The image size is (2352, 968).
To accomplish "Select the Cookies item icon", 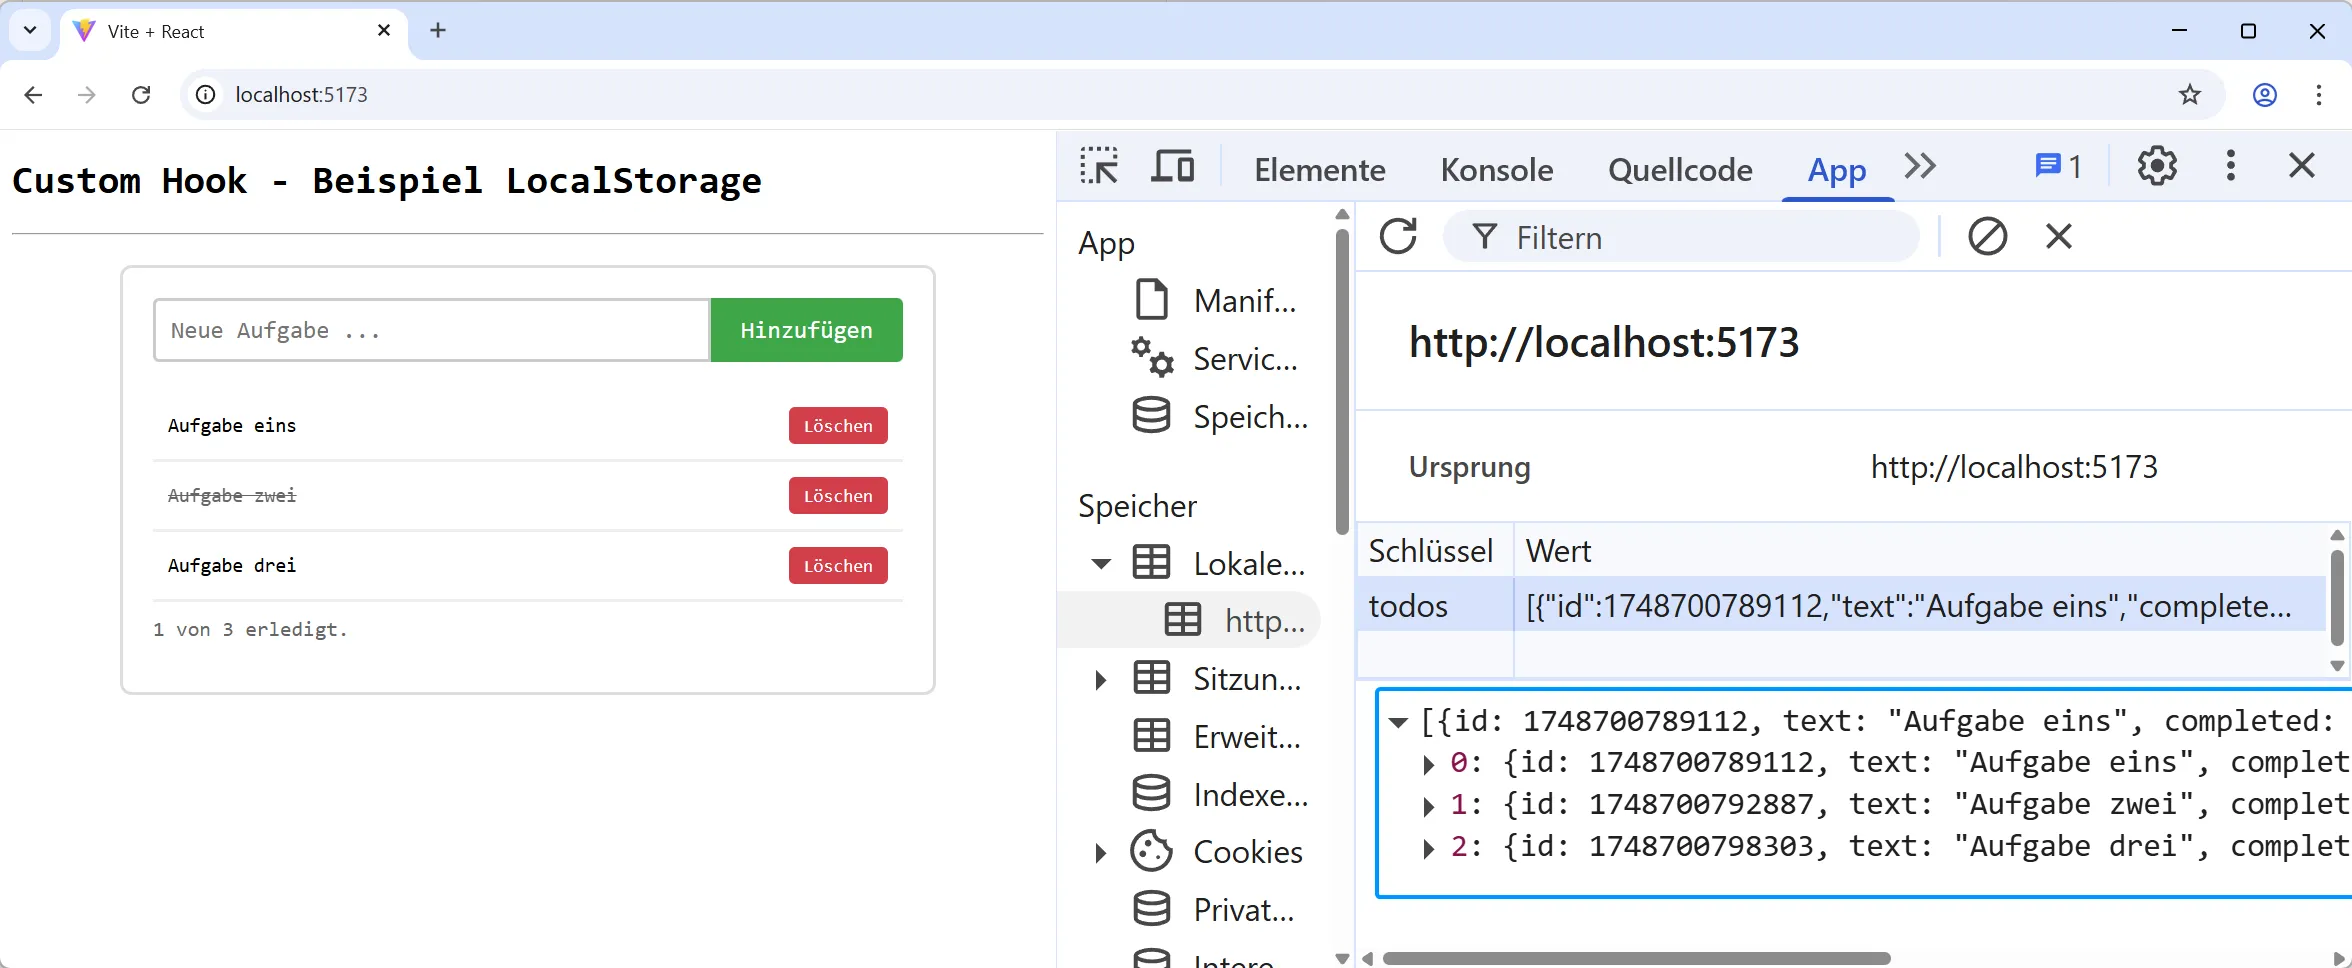I will [1151, 852].
